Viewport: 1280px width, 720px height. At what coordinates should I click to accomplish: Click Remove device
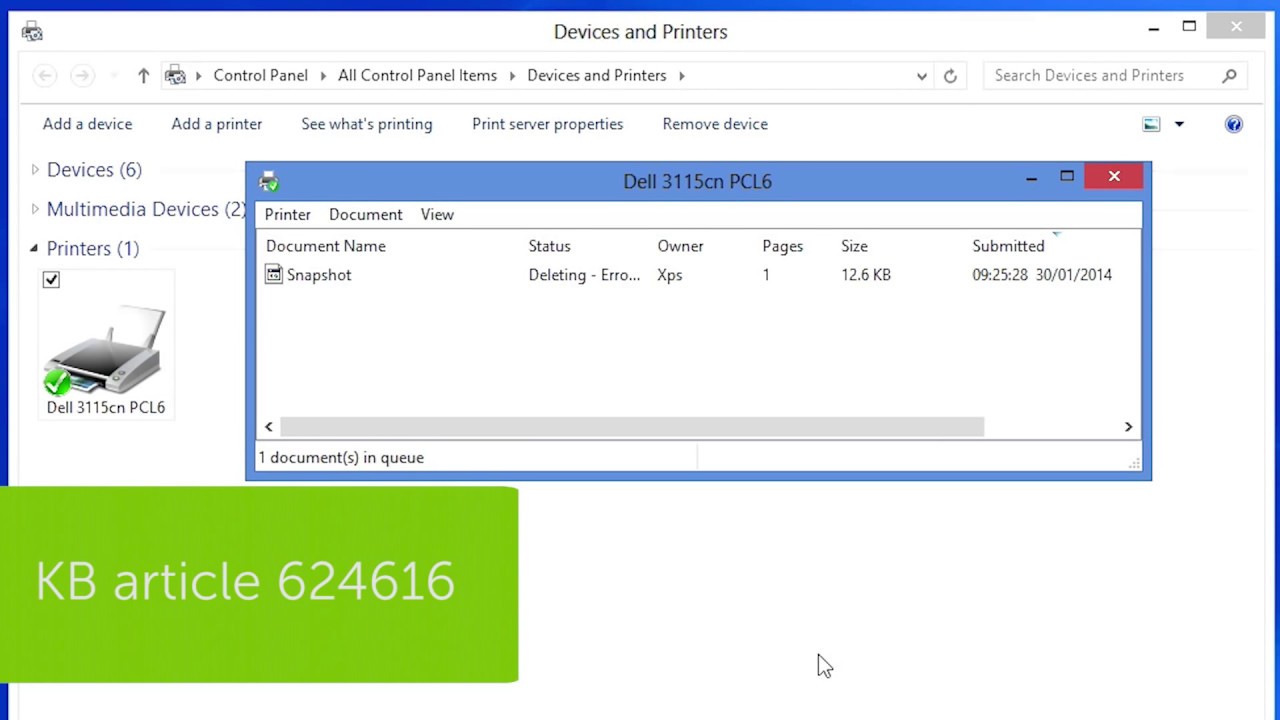(715, 124)
